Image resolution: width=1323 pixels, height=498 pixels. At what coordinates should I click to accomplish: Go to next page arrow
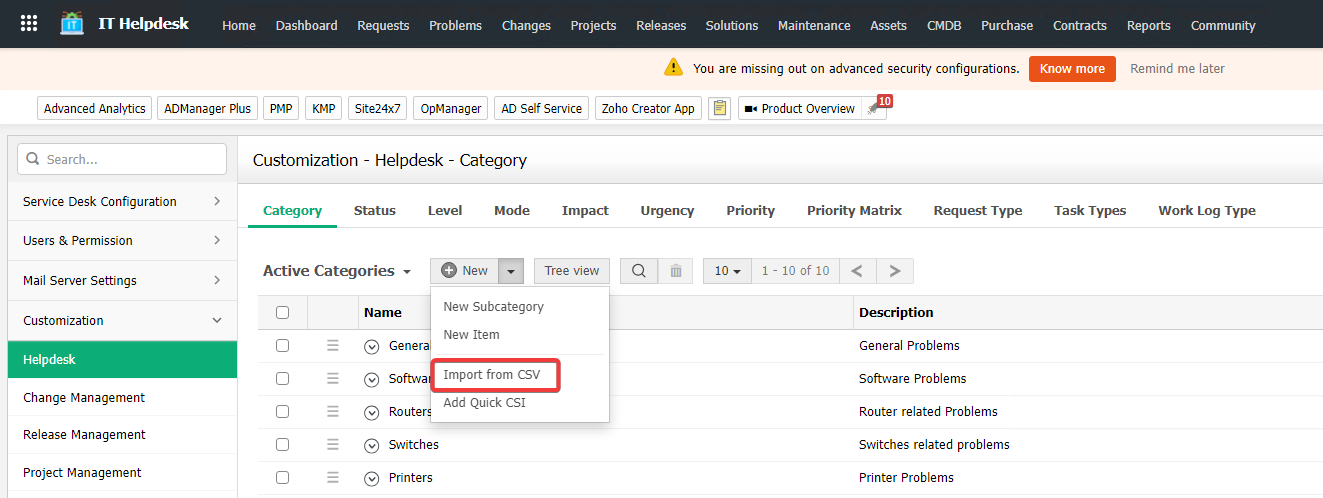tap(895, 271)
